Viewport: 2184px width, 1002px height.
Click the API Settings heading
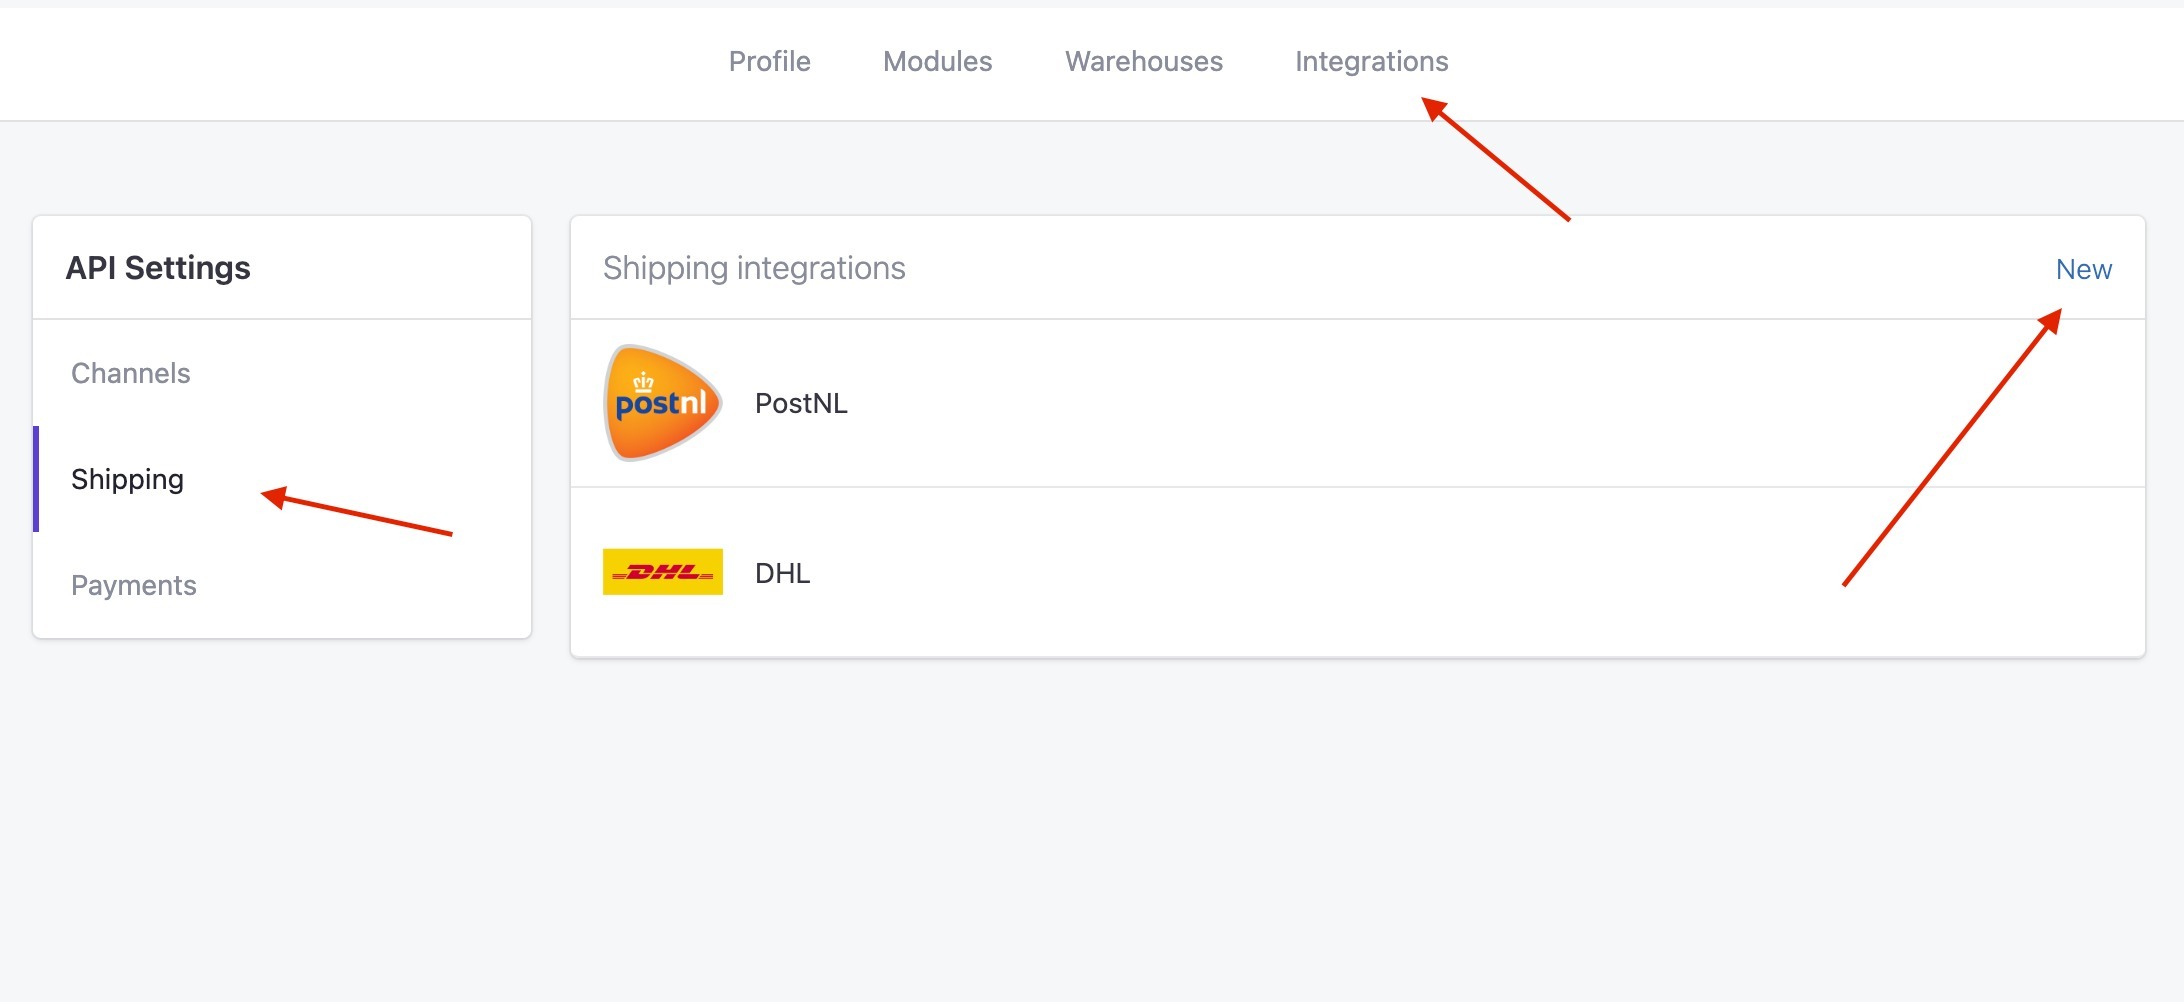tap(158, 268)
